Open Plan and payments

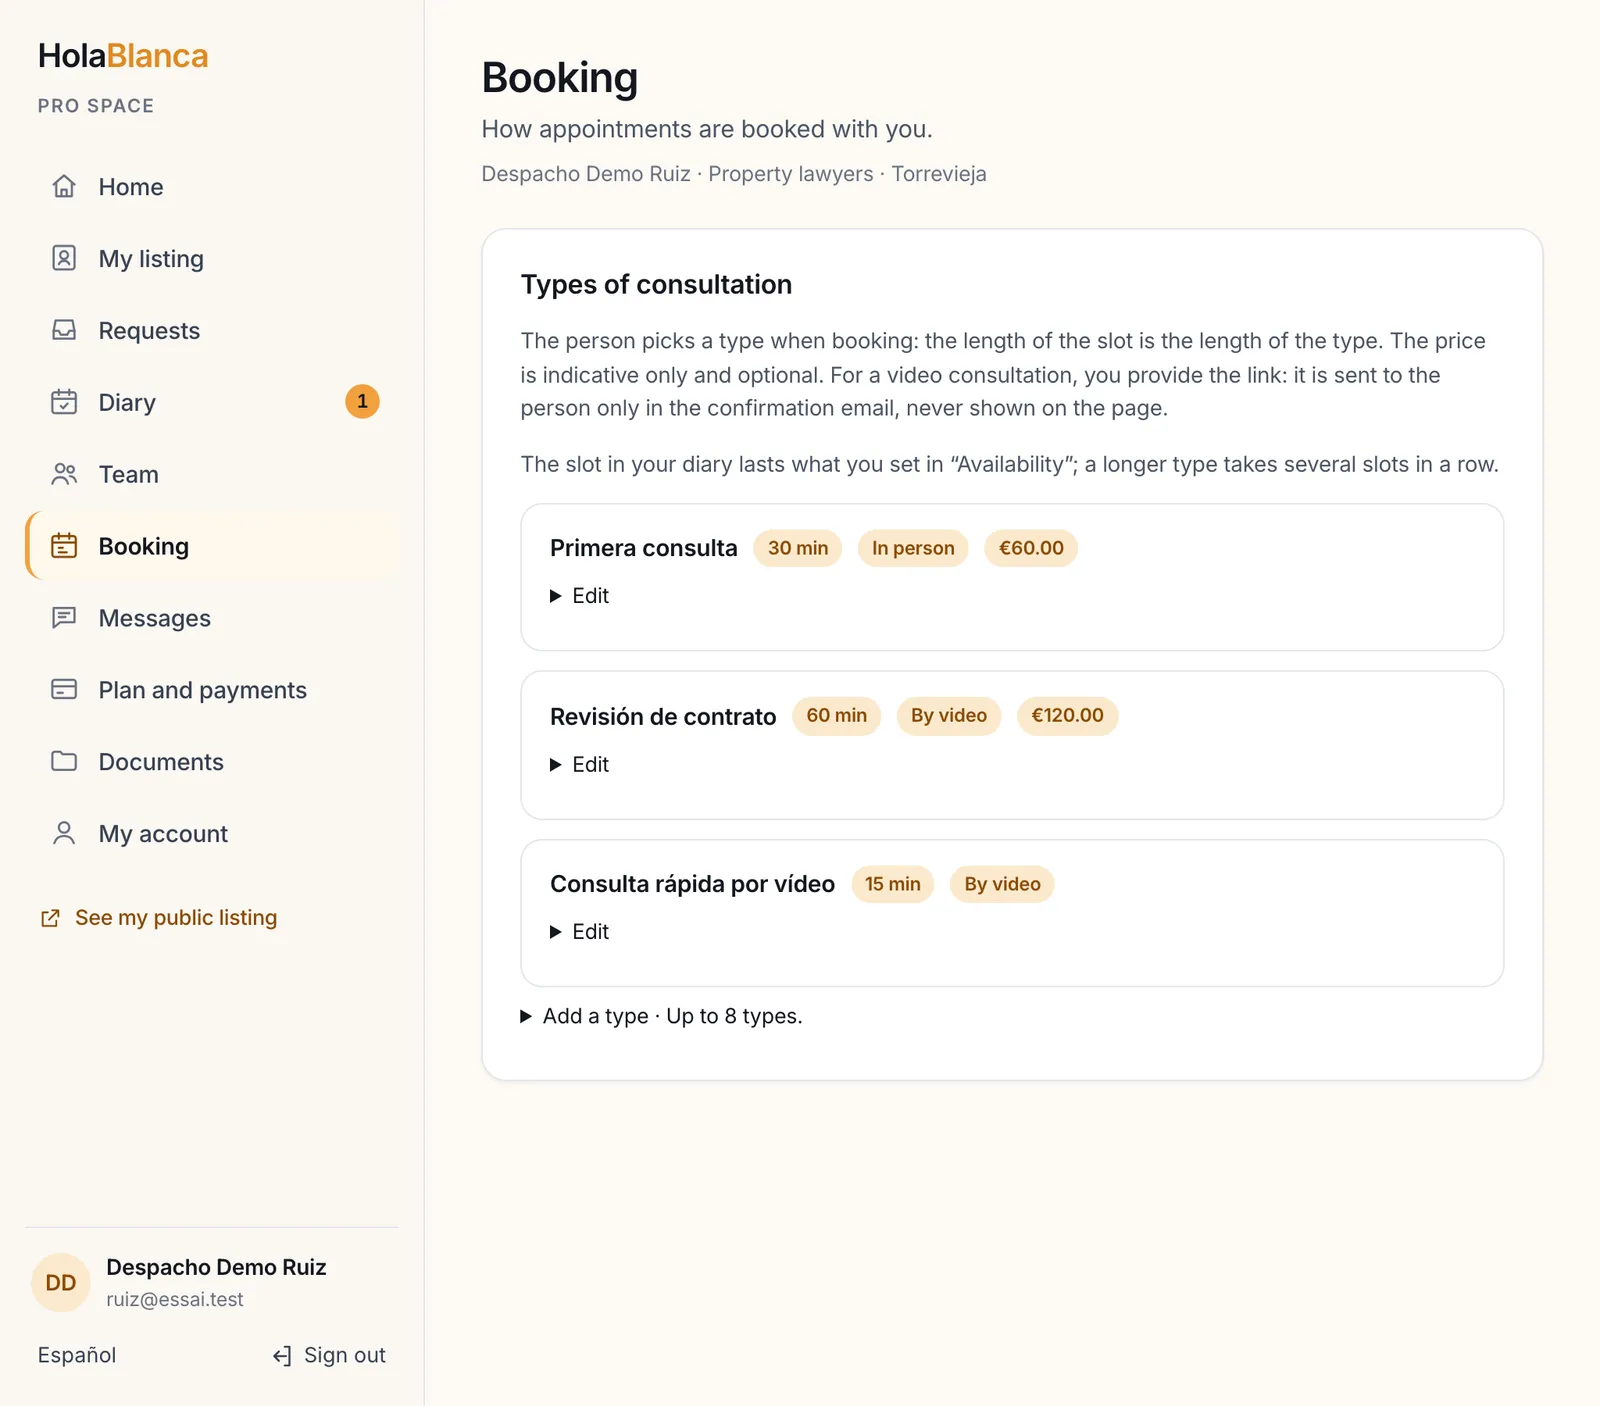click(x=212, y=691)
